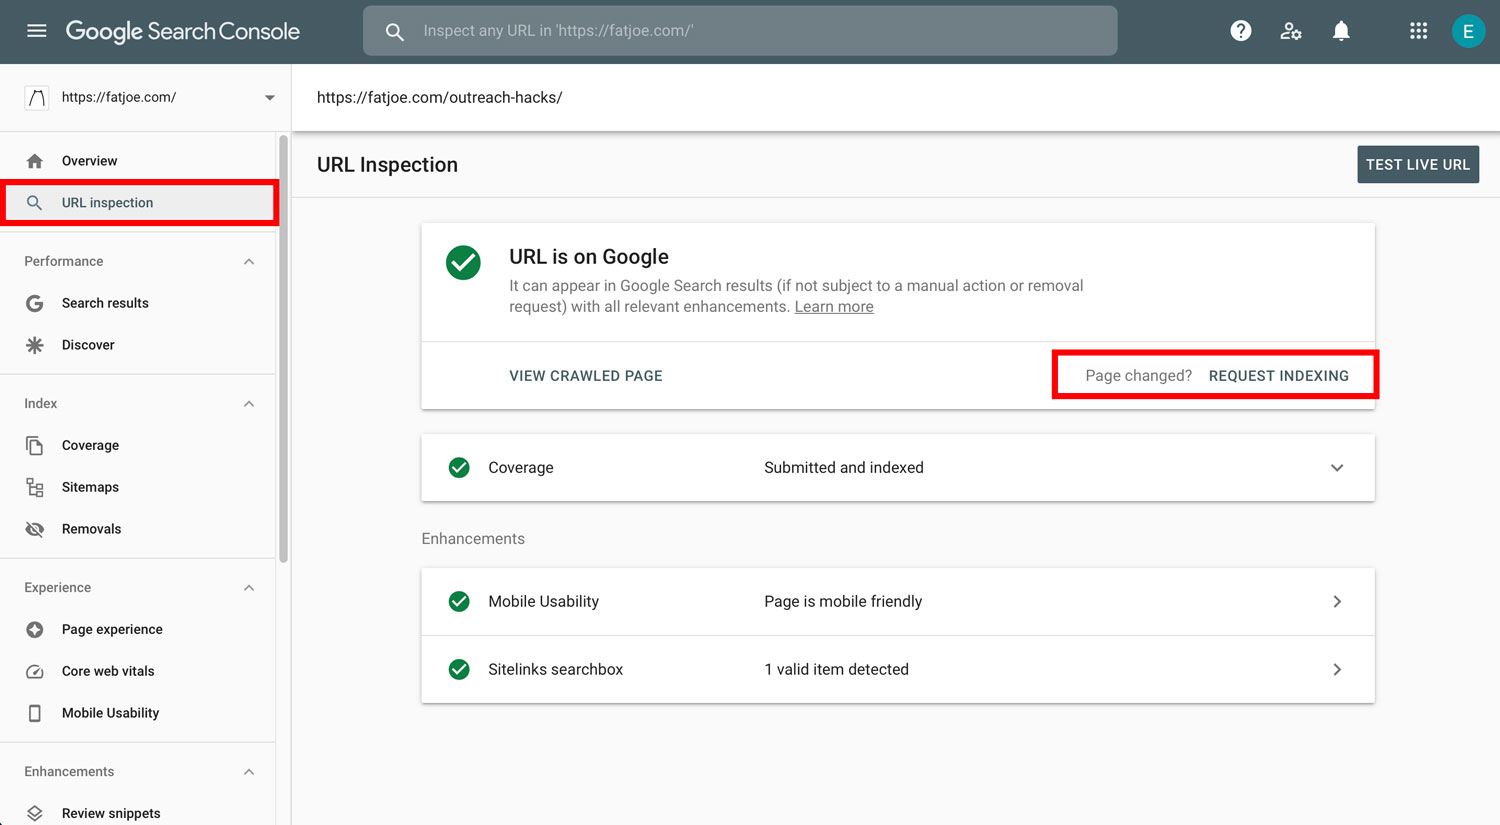Click the URL Inspection page heading
1500x825 pixels.
tap(387, 165)
